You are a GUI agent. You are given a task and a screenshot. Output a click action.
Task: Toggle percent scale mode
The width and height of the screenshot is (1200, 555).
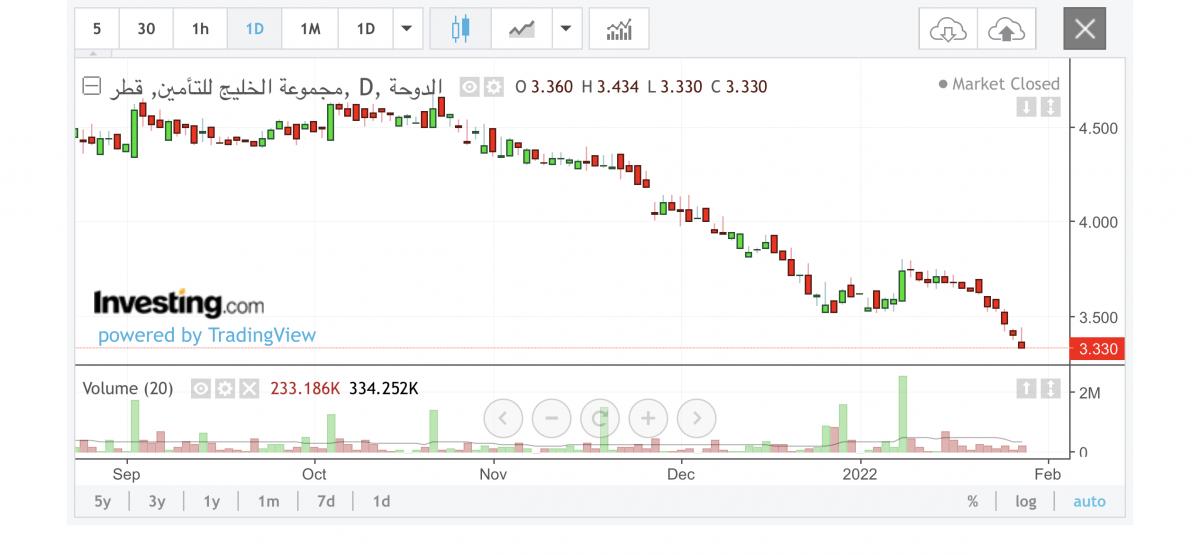pyautogui.click(x=972, y=501)
